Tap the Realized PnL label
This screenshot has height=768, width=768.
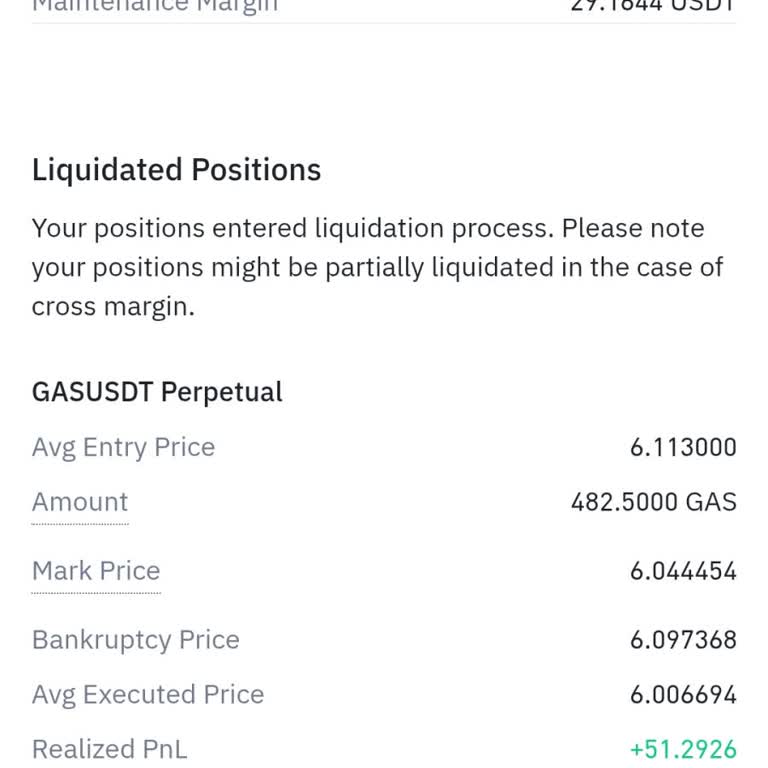(x=109, y=749)
